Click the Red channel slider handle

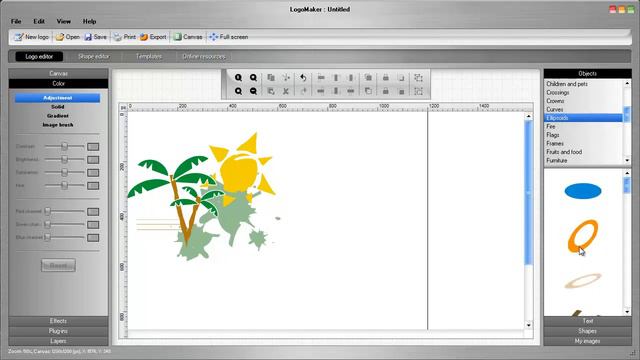(x=47, y=211)
